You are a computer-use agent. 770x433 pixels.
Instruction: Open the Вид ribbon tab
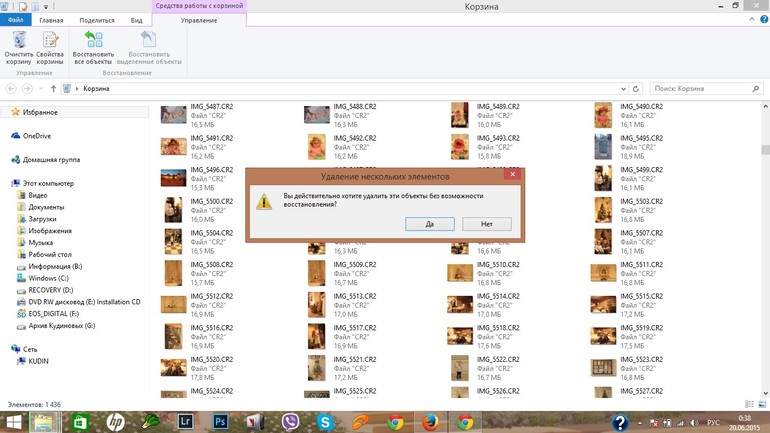137,20
